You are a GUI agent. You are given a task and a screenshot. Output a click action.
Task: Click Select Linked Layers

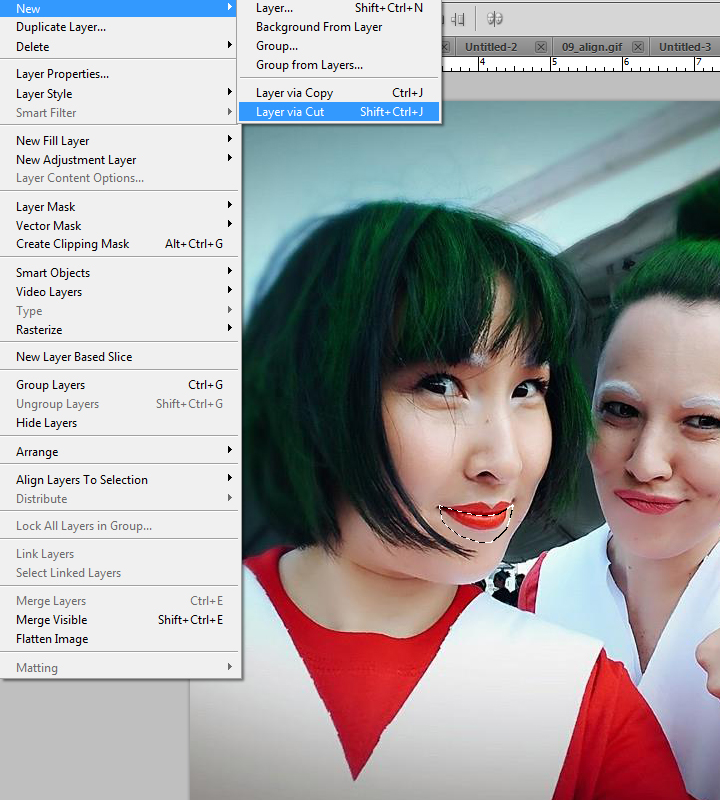coord(118,573)
